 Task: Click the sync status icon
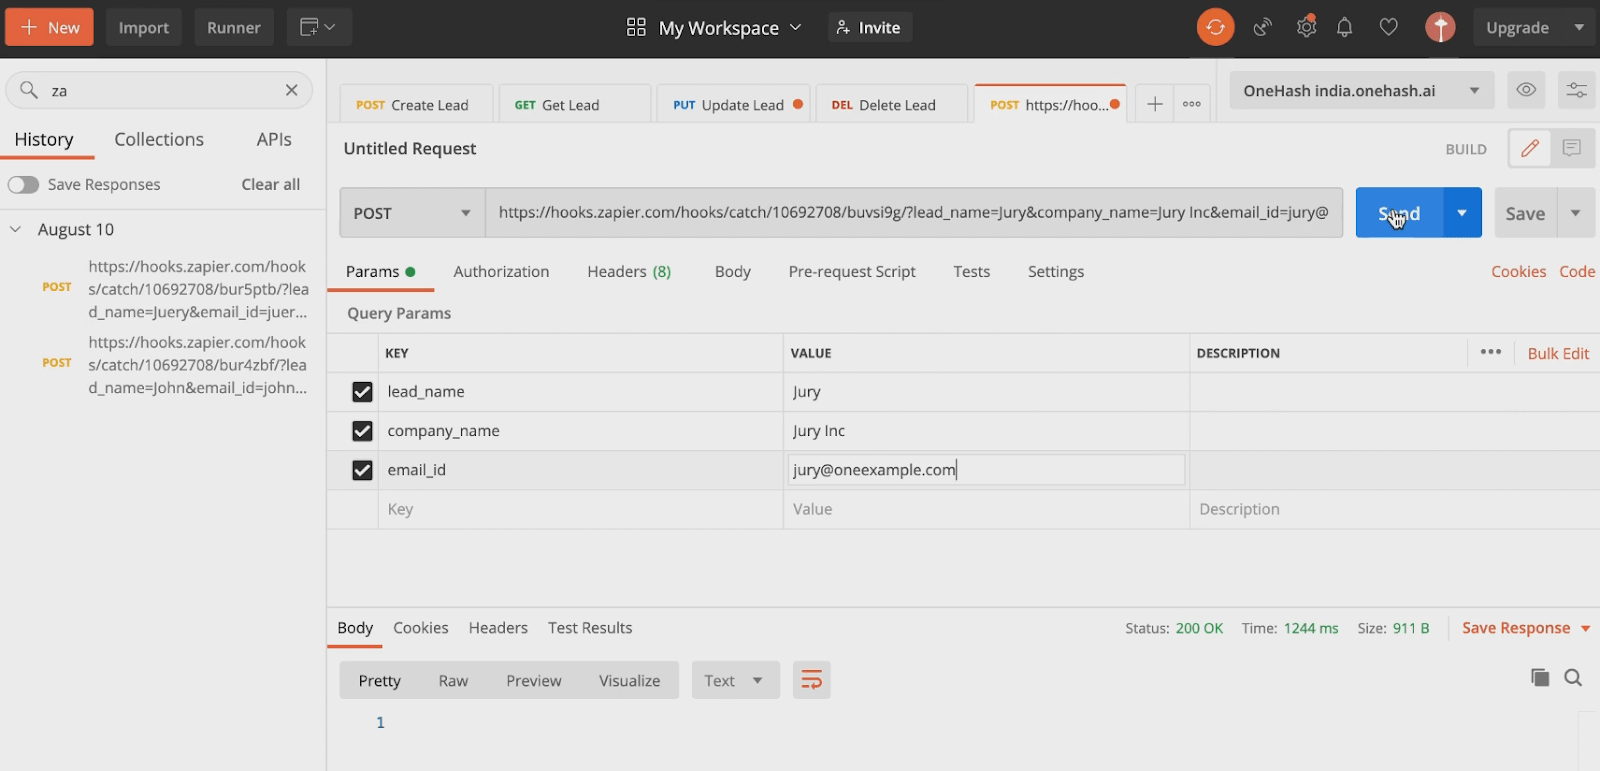(x=1215, y=27)
